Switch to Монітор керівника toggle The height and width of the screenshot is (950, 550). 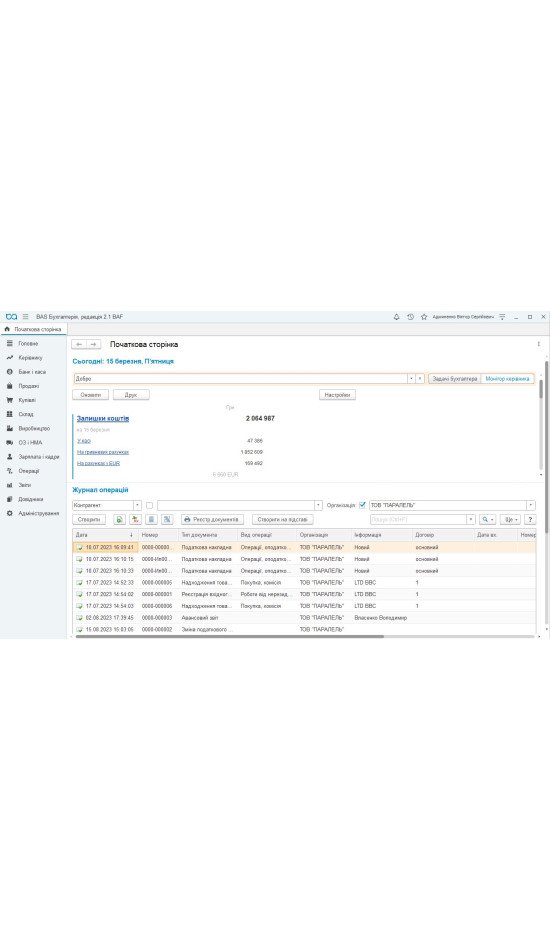click(507, 379)
